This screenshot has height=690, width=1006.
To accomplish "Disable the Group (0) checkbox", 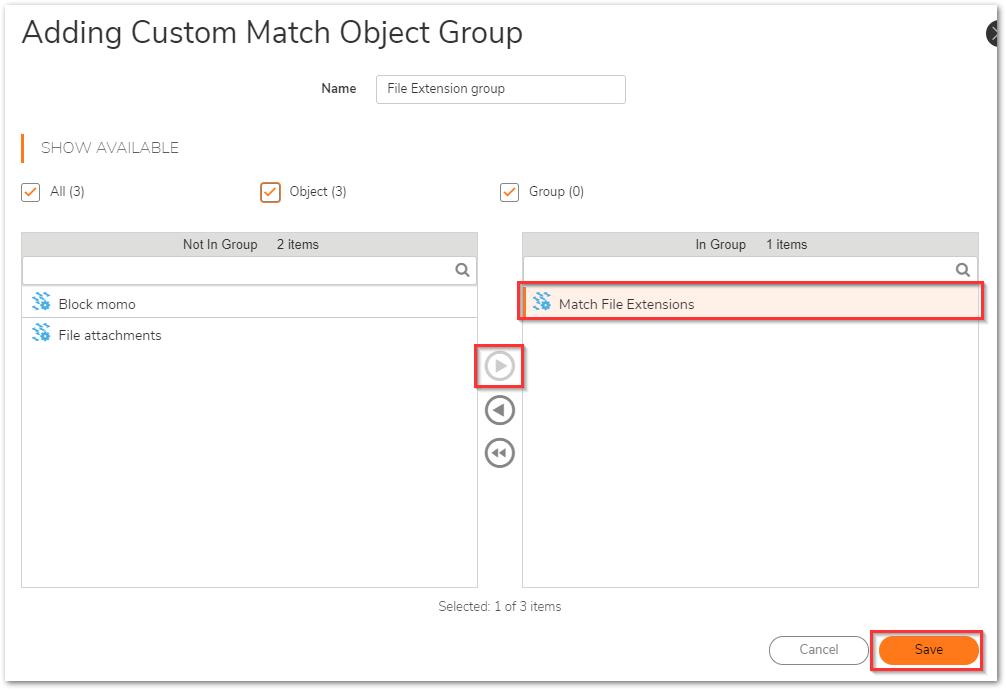I will pyautogui.click(x=510, y=192).
